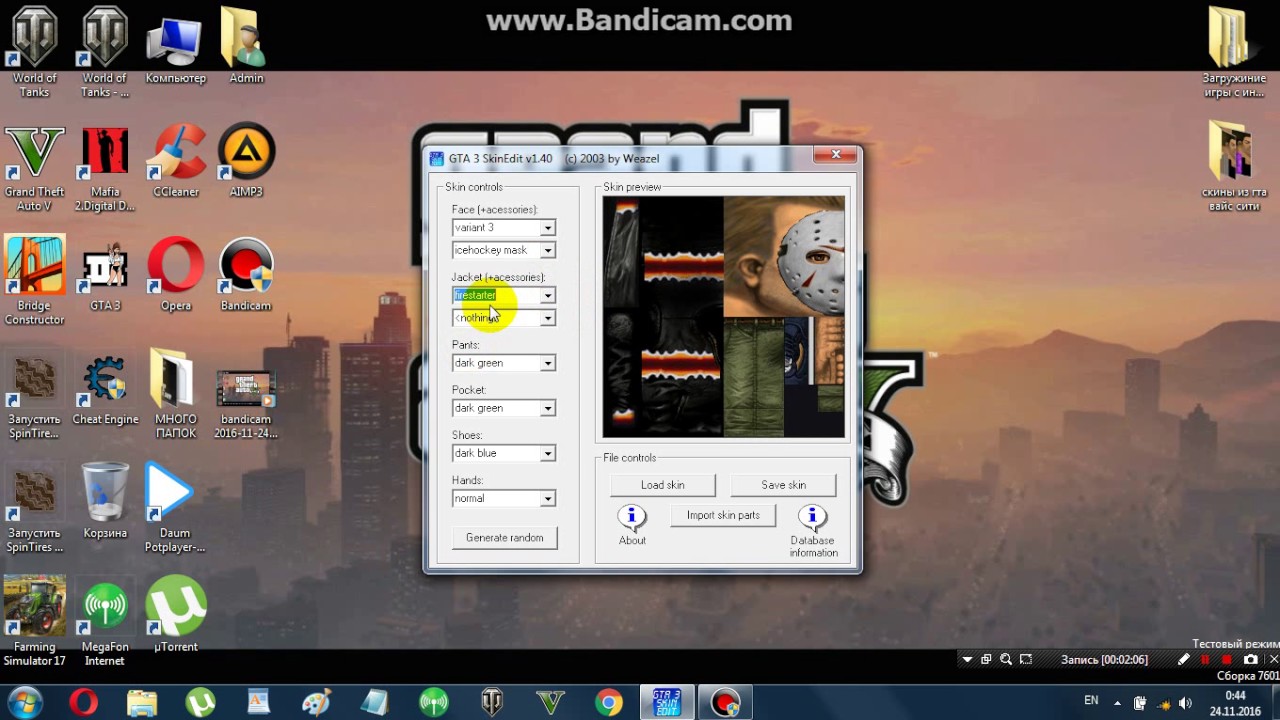This screenshot has height=720, width=1280.
Task: Click the skin preview texture image
Action: (x=724, y=317)
